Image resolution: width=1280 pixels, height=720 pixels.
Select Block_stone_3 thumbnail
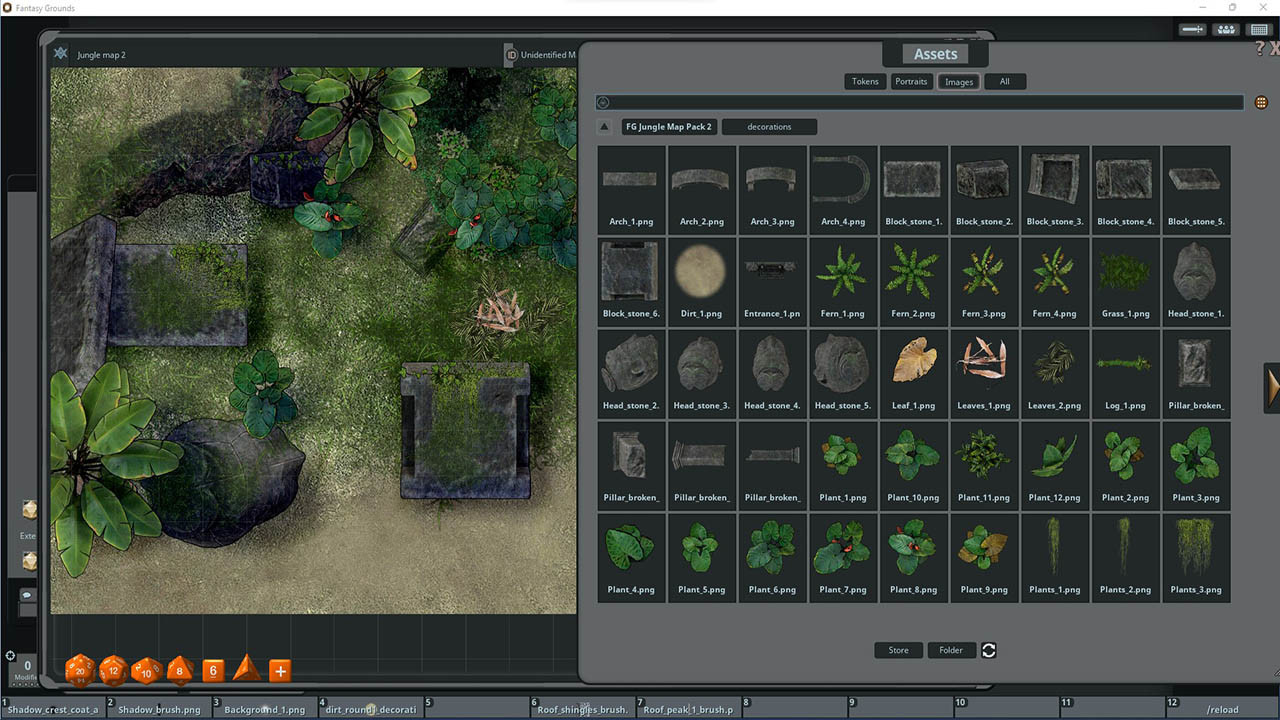[x=1055, y=190]
